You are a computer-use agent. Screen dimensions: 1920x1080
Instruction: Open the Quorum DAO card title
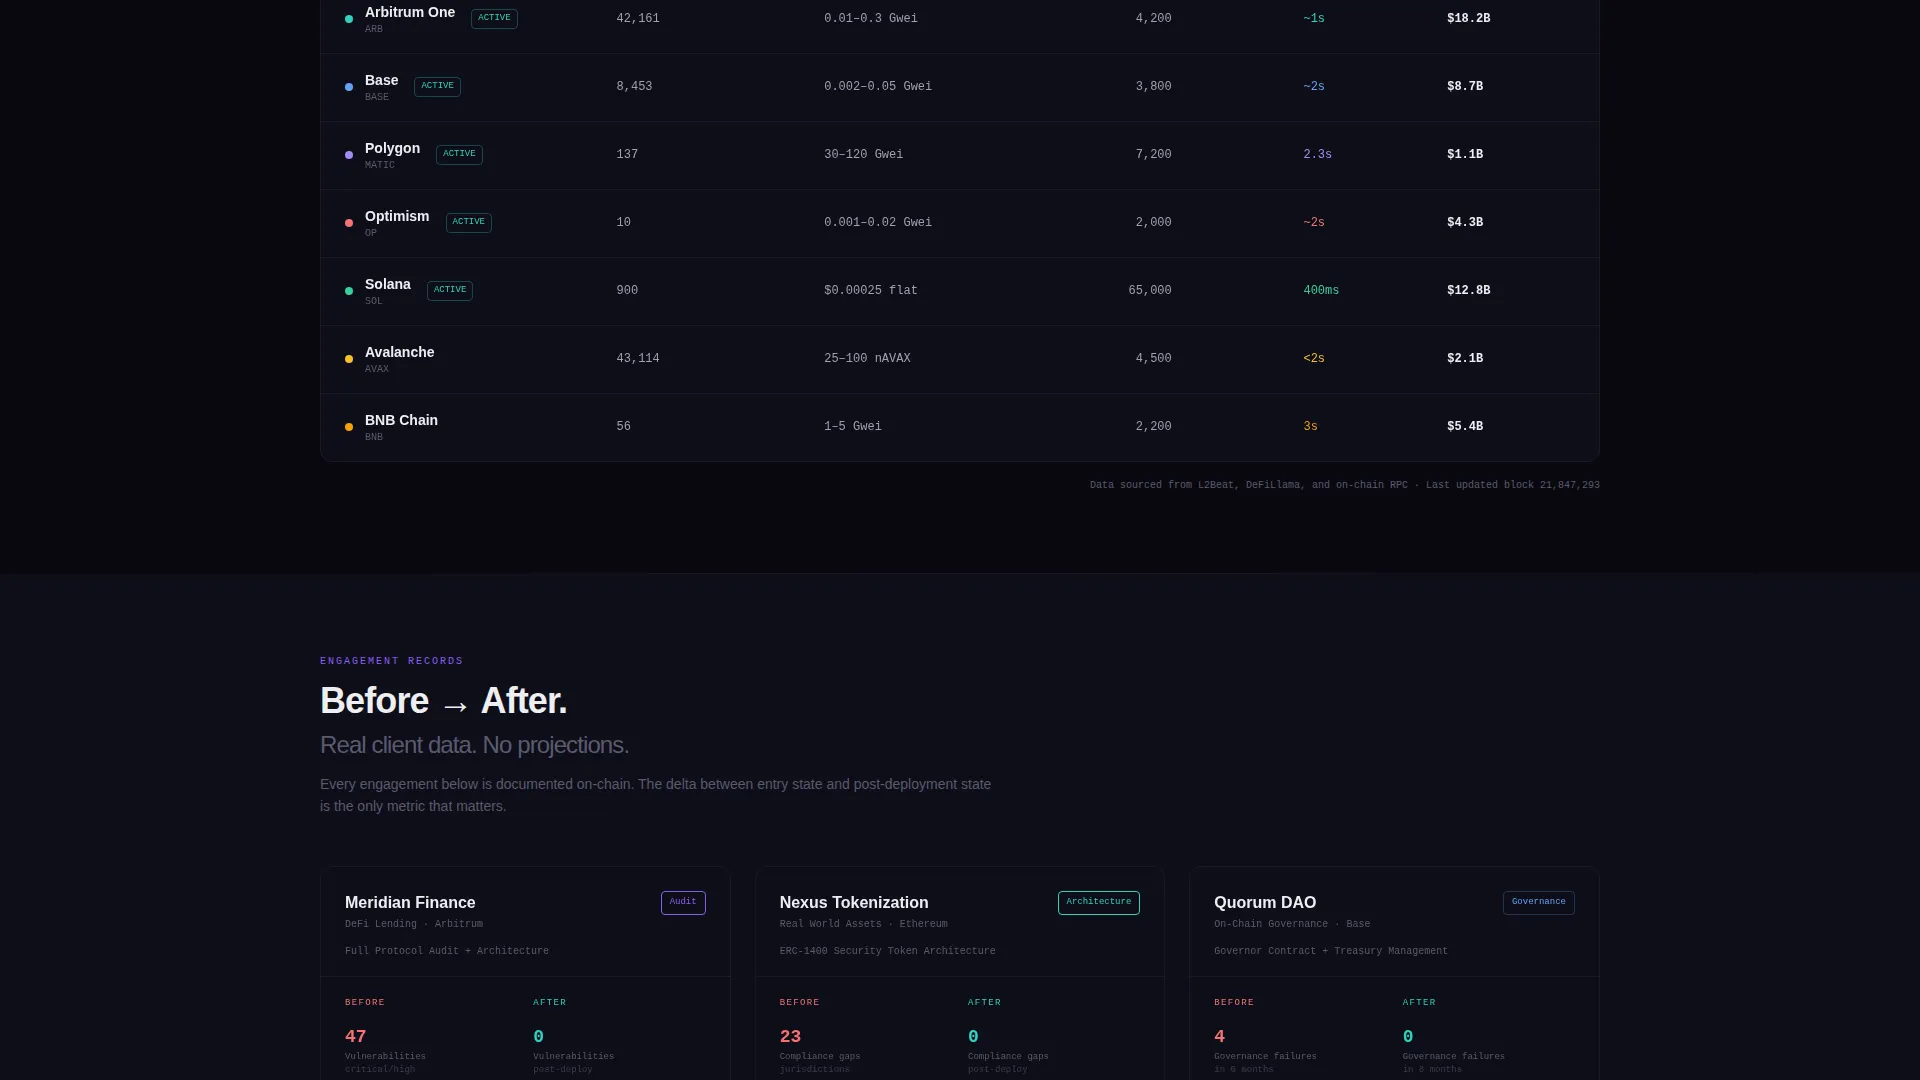click(1265, 902)
